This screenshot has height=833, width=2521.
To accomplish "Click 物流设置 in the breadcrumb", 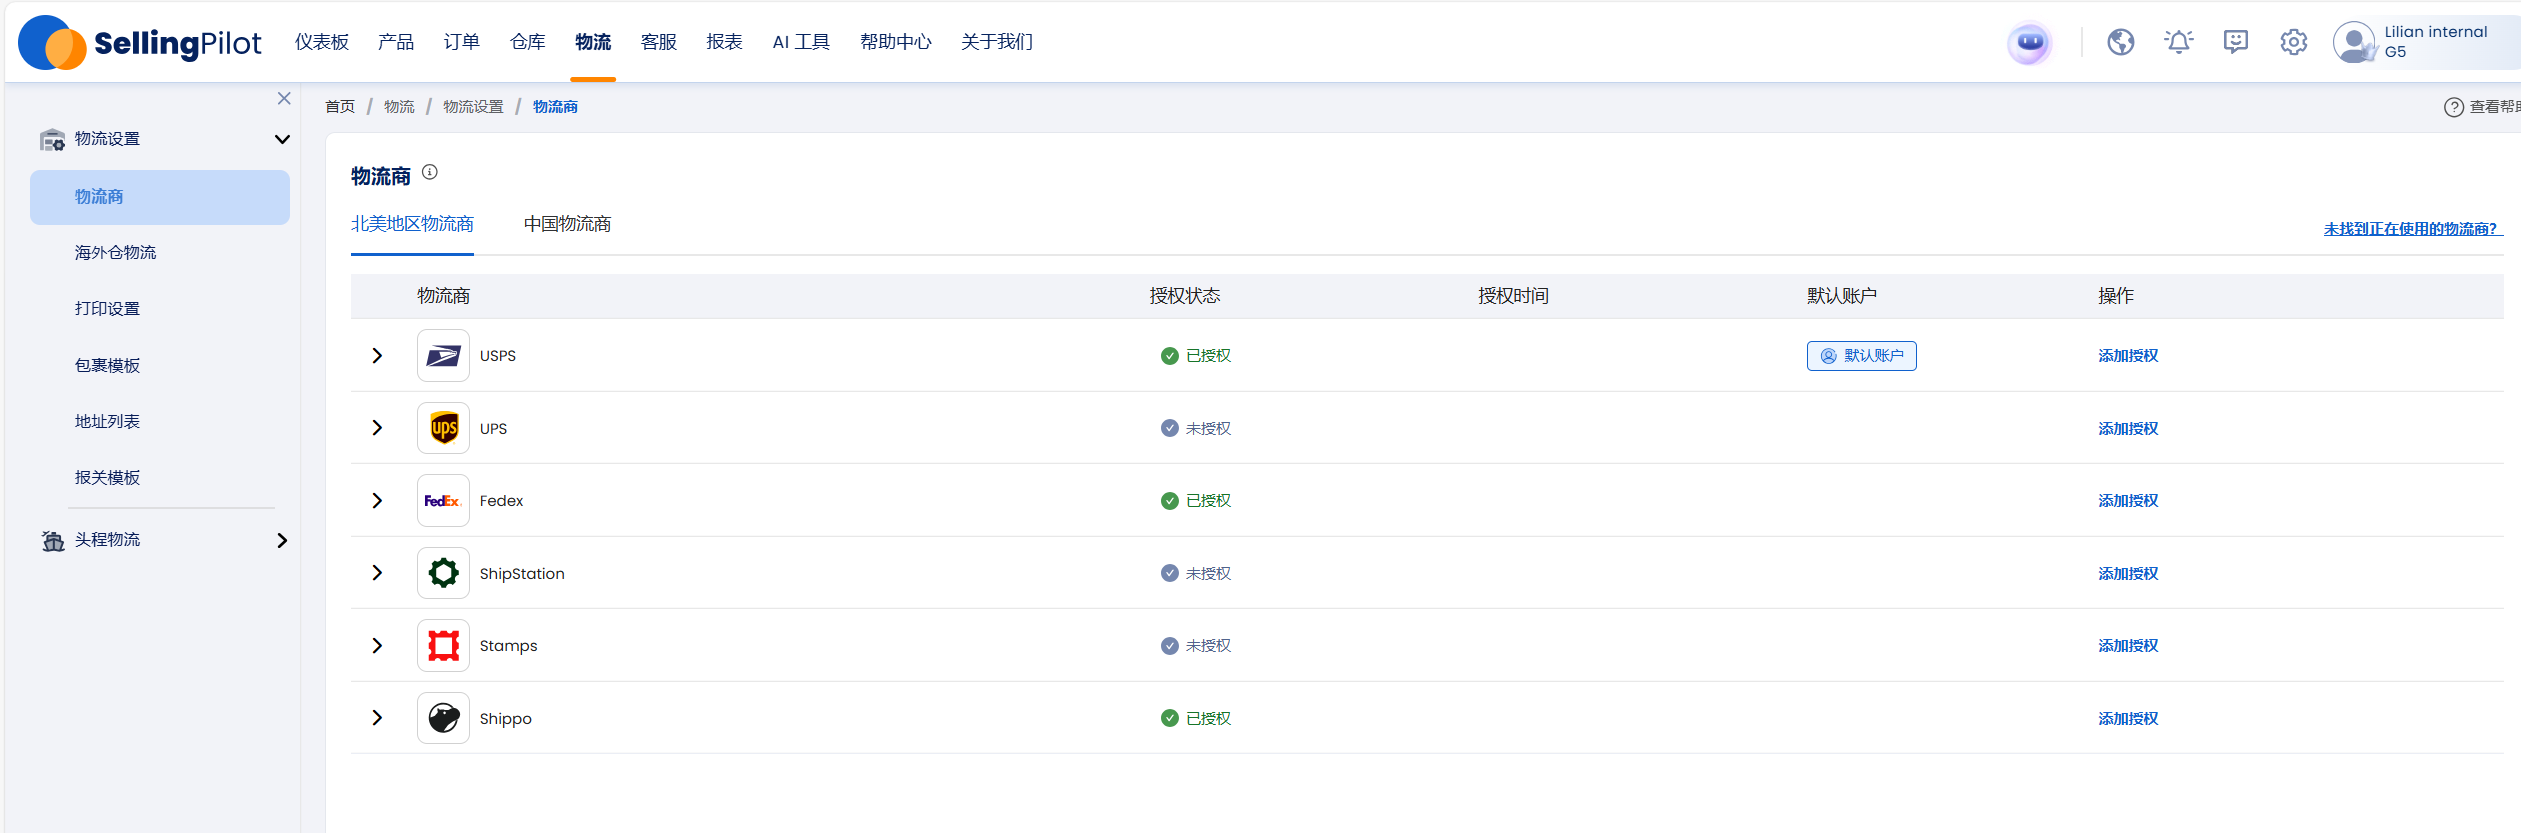I will [x=473, y=107].
